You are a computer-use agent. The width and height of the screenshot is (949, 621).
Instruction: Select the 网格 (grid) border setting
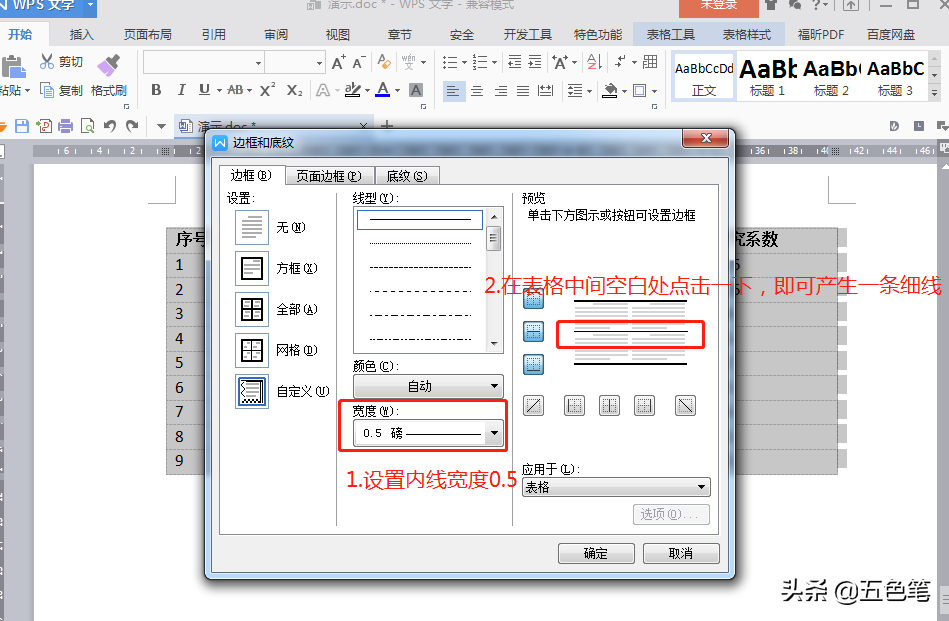[x=252, y=350]
